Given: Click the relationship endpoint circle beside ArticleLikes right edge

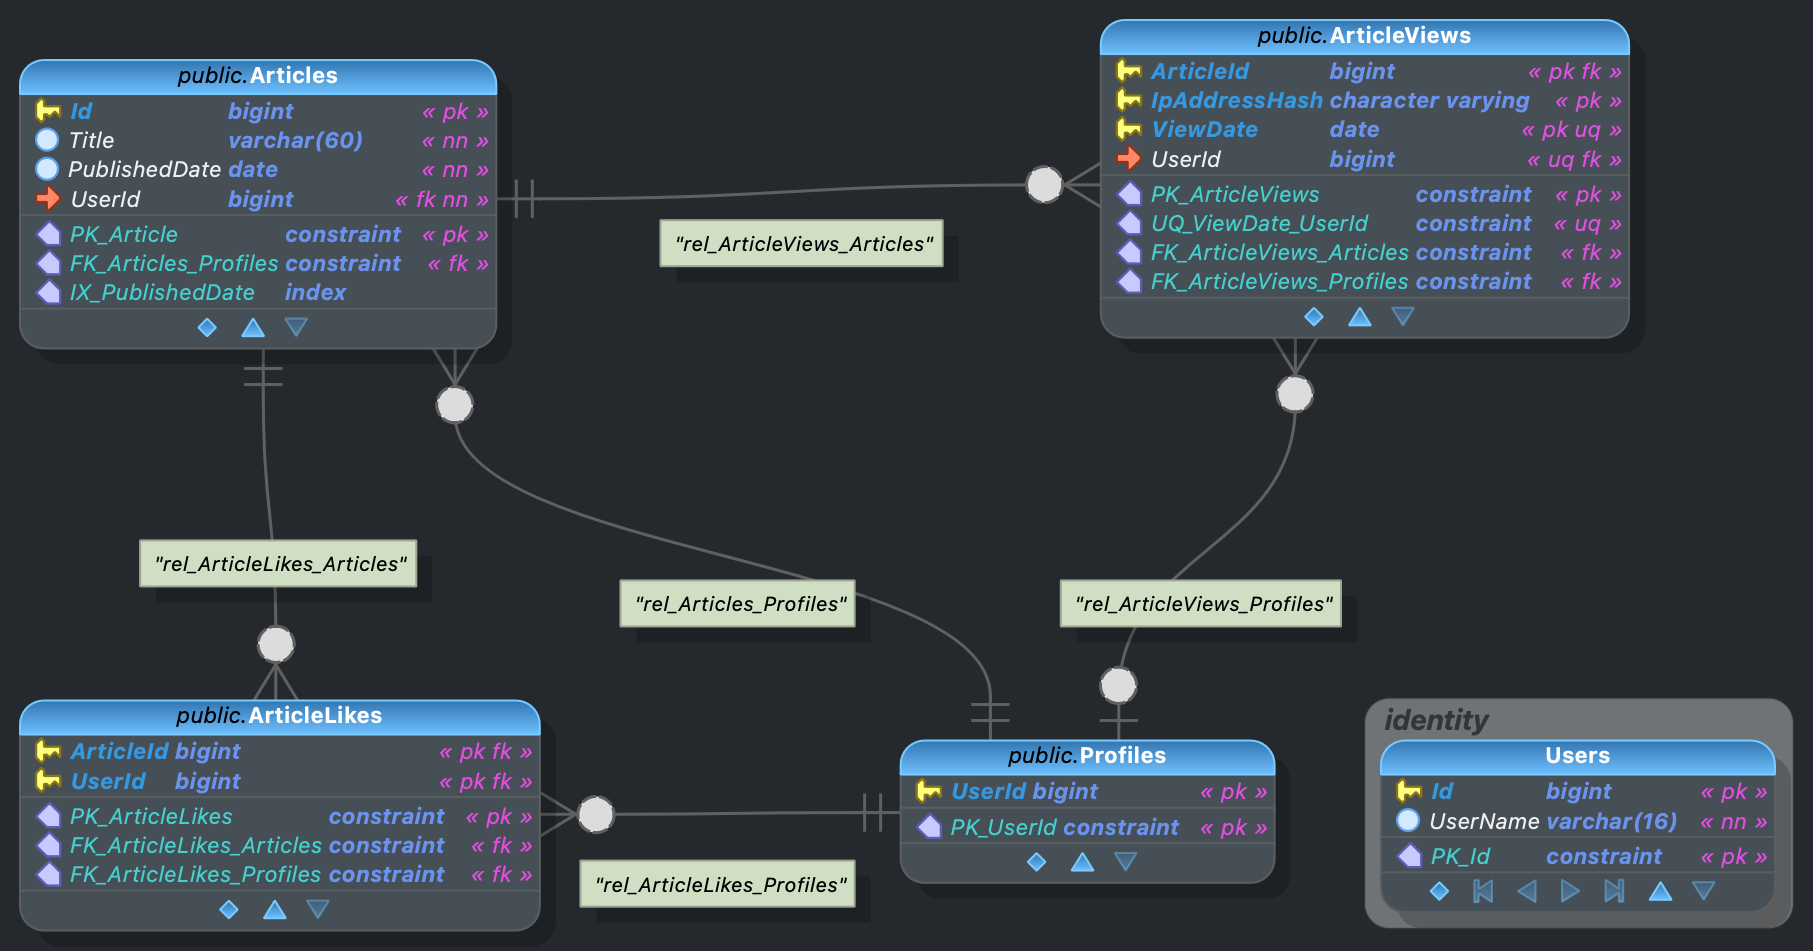Looking at the screenshot, I should click(x=596, y=814).
